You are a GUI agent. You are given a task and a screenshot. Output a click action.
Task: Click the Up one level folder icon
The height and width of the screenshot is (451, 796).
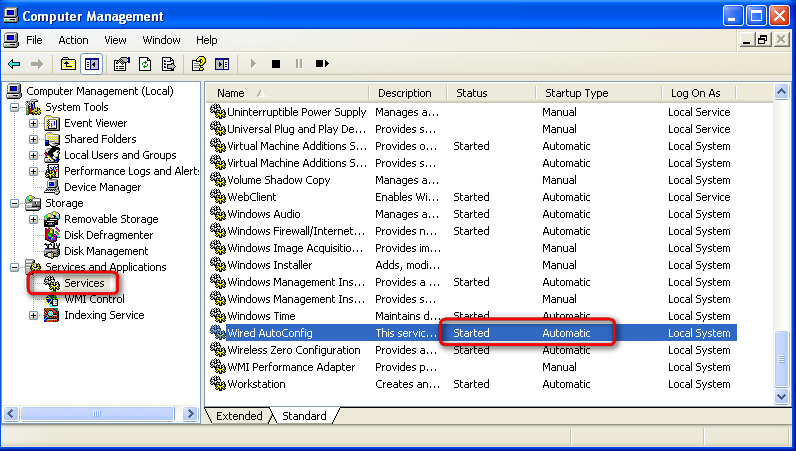pos(68,64)
